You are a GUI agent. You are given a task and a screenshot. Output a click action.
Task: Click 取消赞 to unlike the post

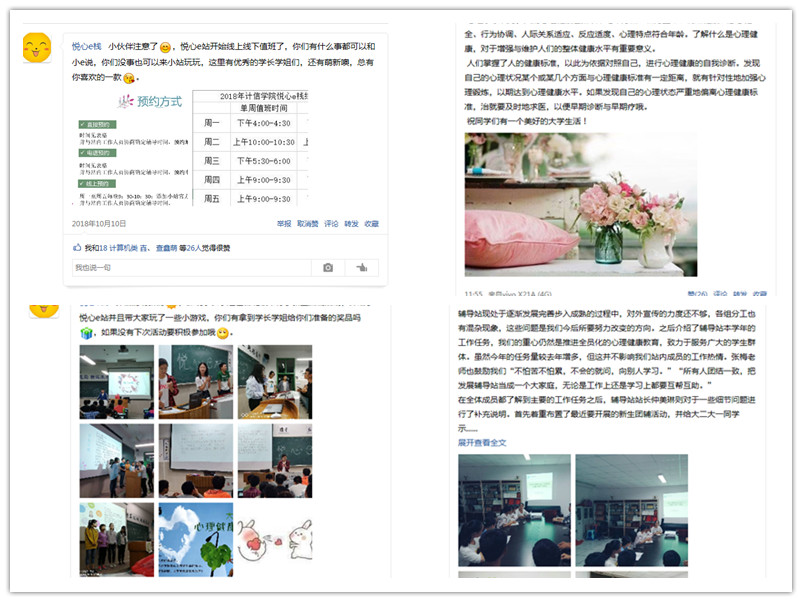tap(307, 224)
